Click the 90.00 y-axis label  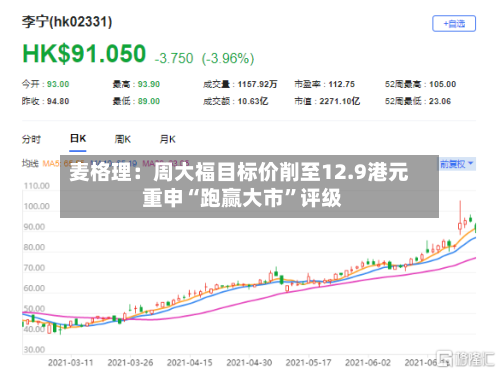34,227
